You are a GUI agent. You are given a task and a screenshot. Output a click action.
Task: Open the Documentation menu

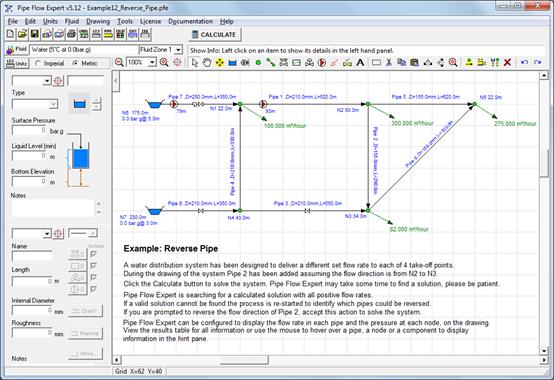tap(190, 21)
